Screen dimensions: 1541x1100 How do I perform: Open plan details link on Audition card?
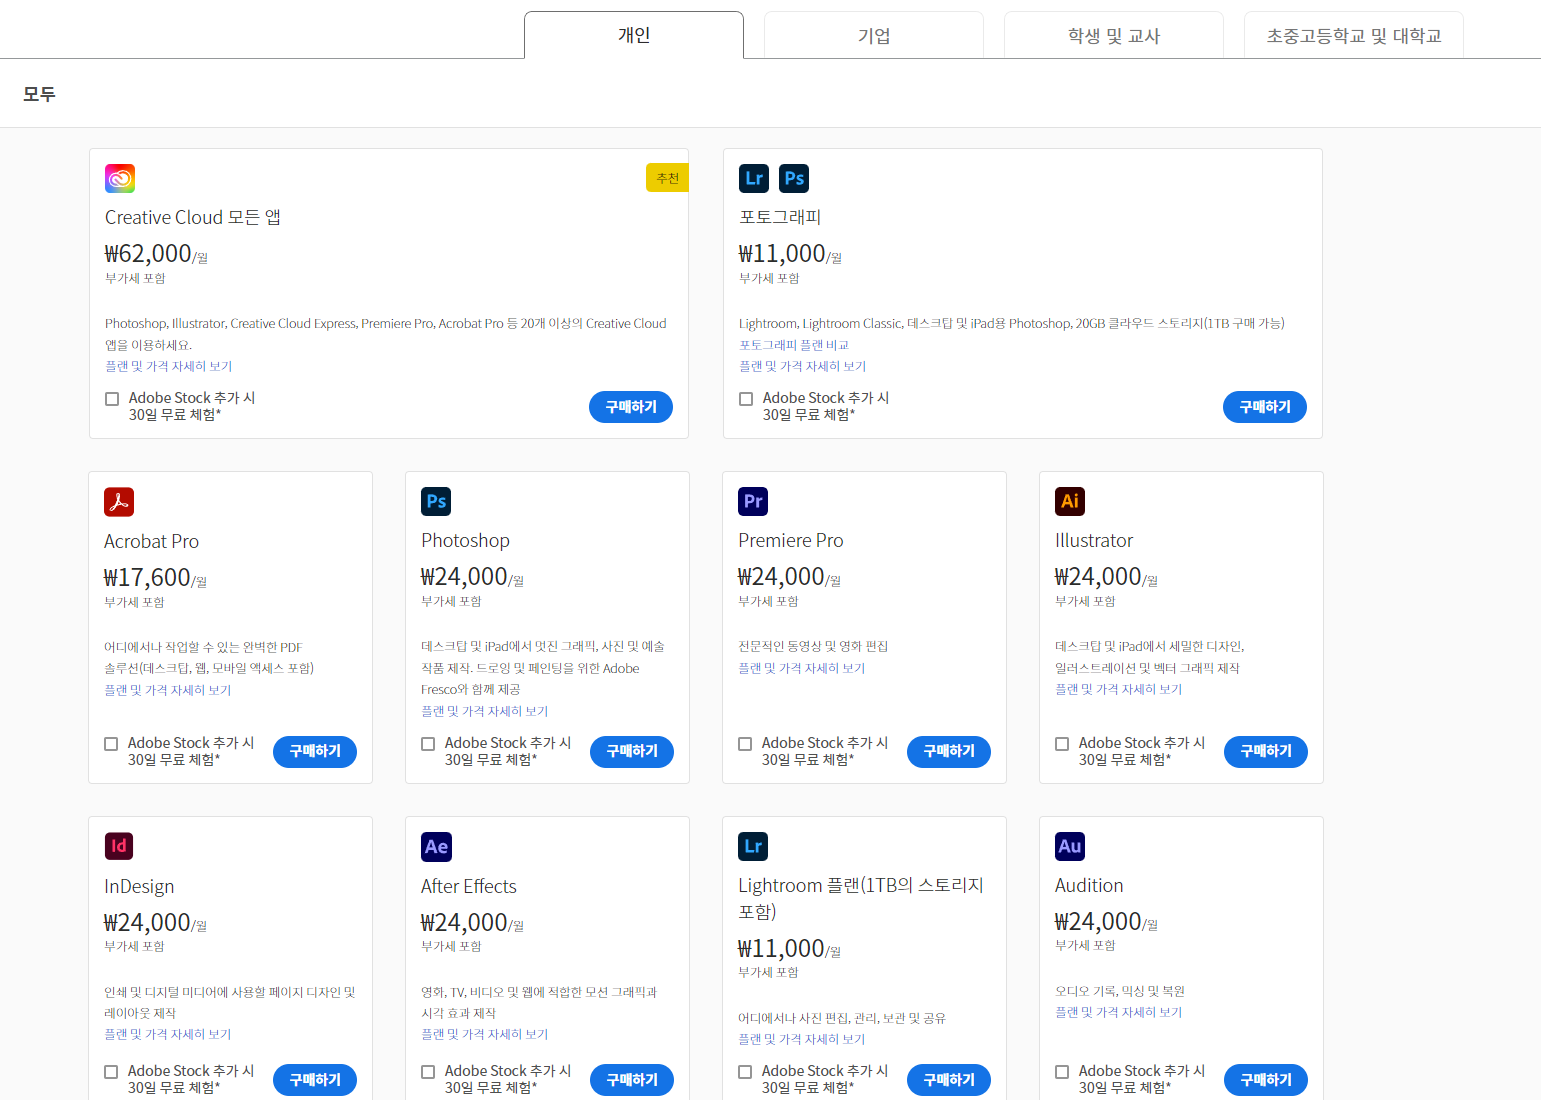click(x=1118, y=1013)
